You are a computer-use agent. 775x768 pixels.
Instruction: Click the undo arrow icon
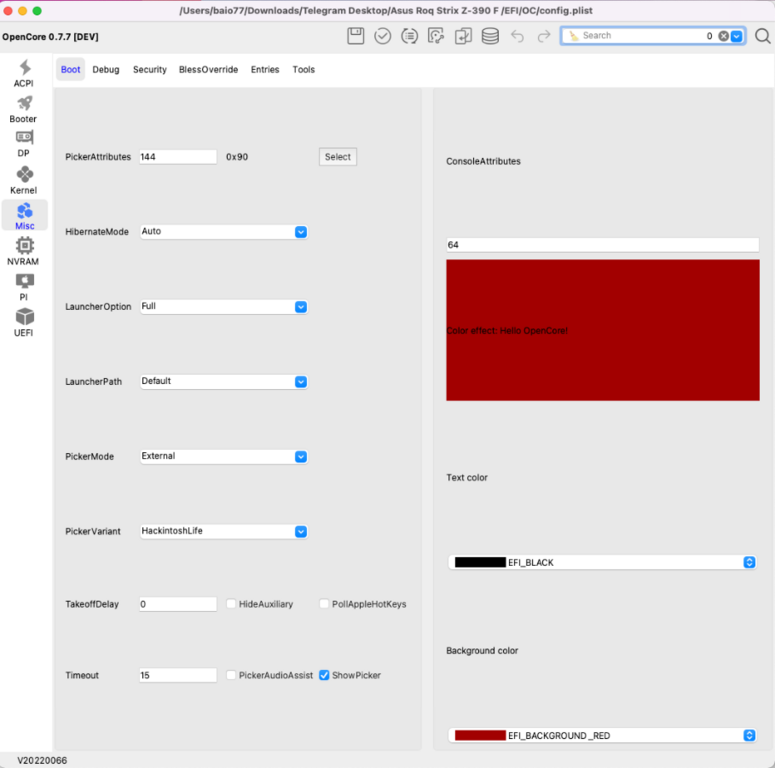(x=517, y=36)
